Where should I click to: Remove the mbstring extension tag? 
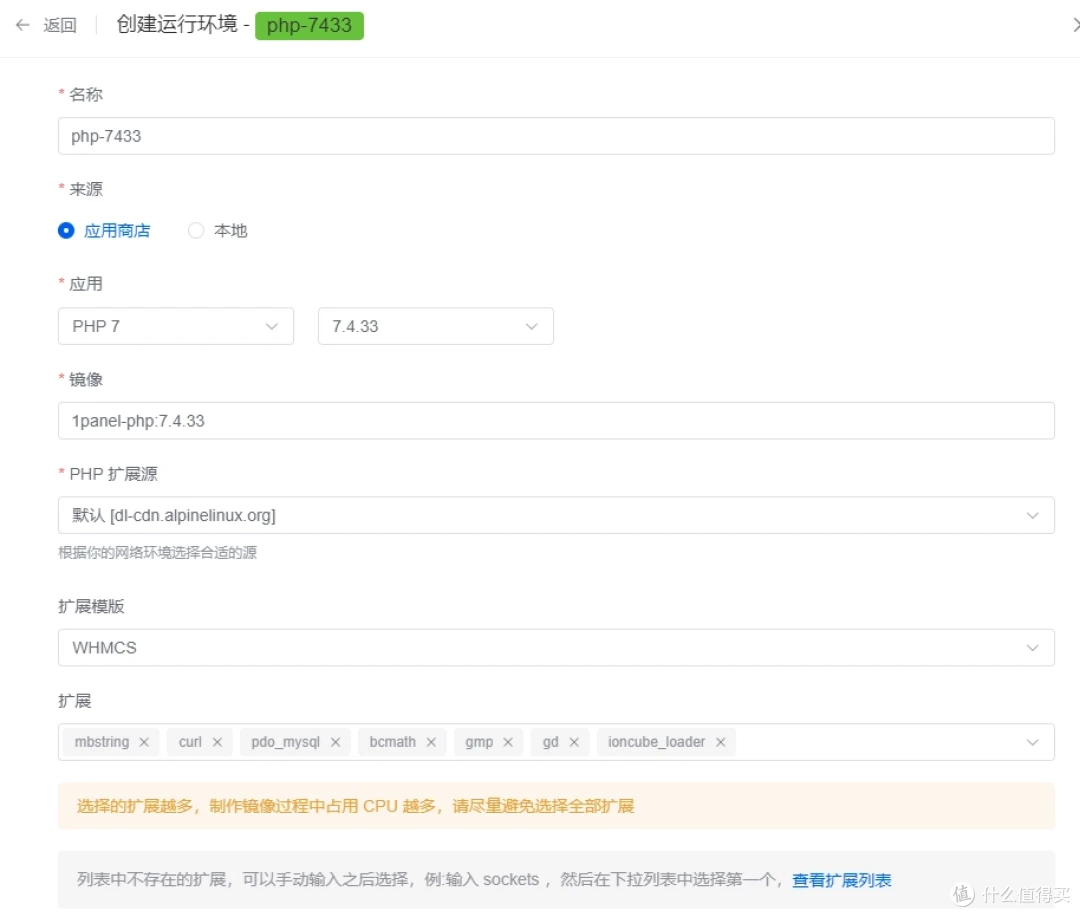144,742
